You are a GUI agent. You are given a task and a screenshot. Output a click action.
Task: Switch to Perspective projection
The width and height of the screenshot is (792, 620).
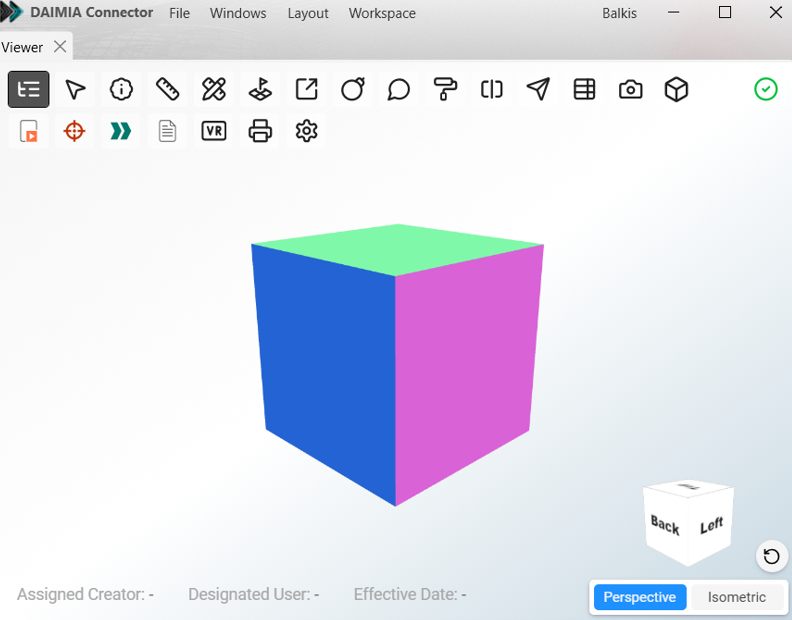point(640,597)
